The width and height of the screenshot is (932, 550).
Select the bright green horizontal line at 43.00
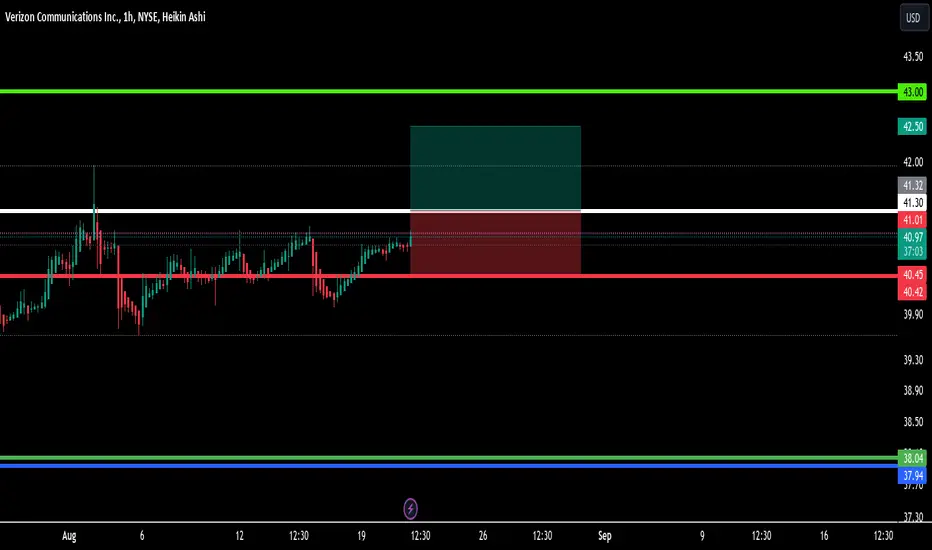click(x=449, y=91)
